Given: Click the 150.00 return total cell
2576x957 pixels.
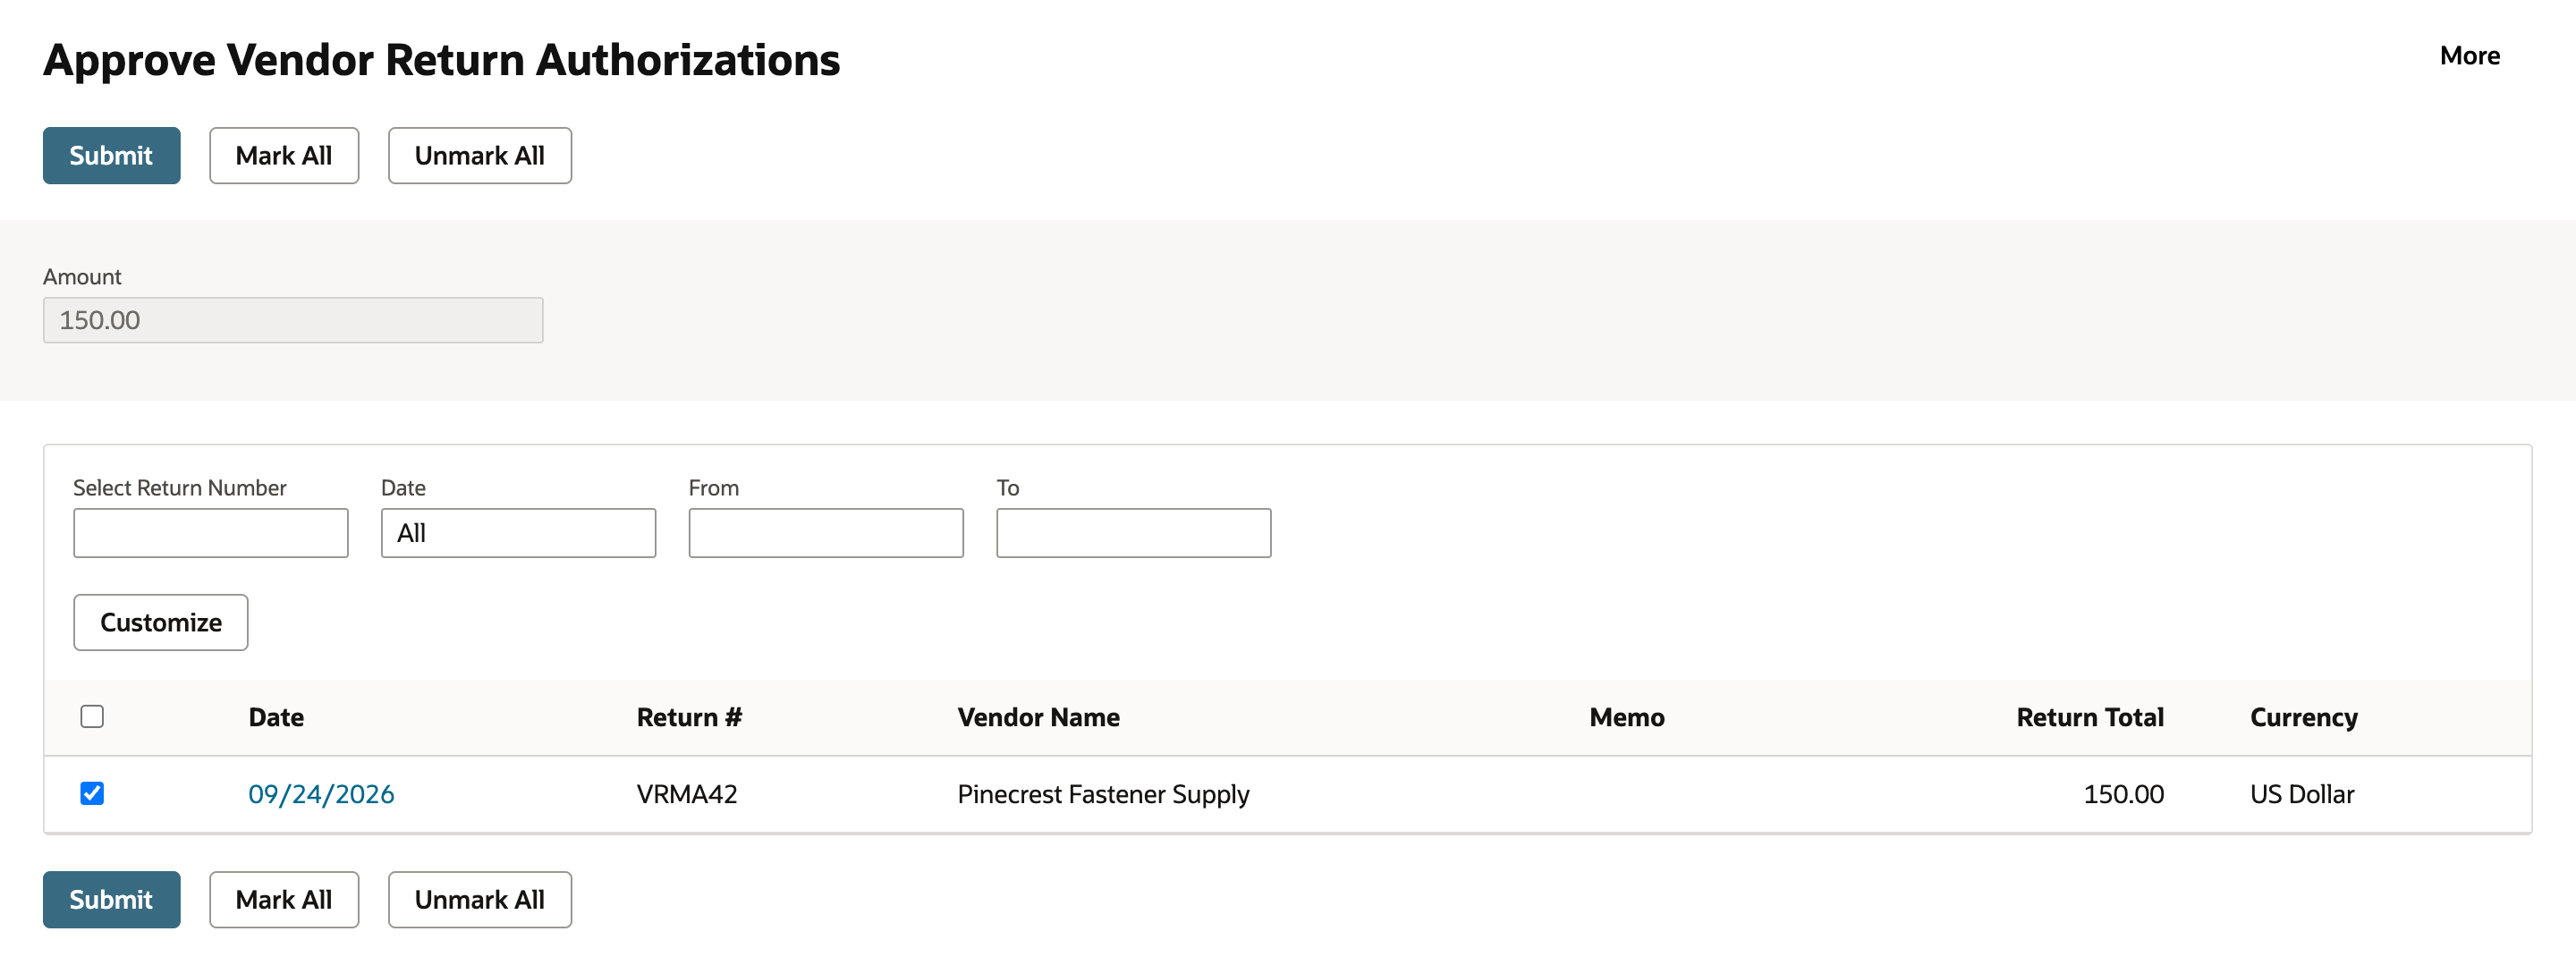Looking at the screenshot, I should pos(2123,794).
